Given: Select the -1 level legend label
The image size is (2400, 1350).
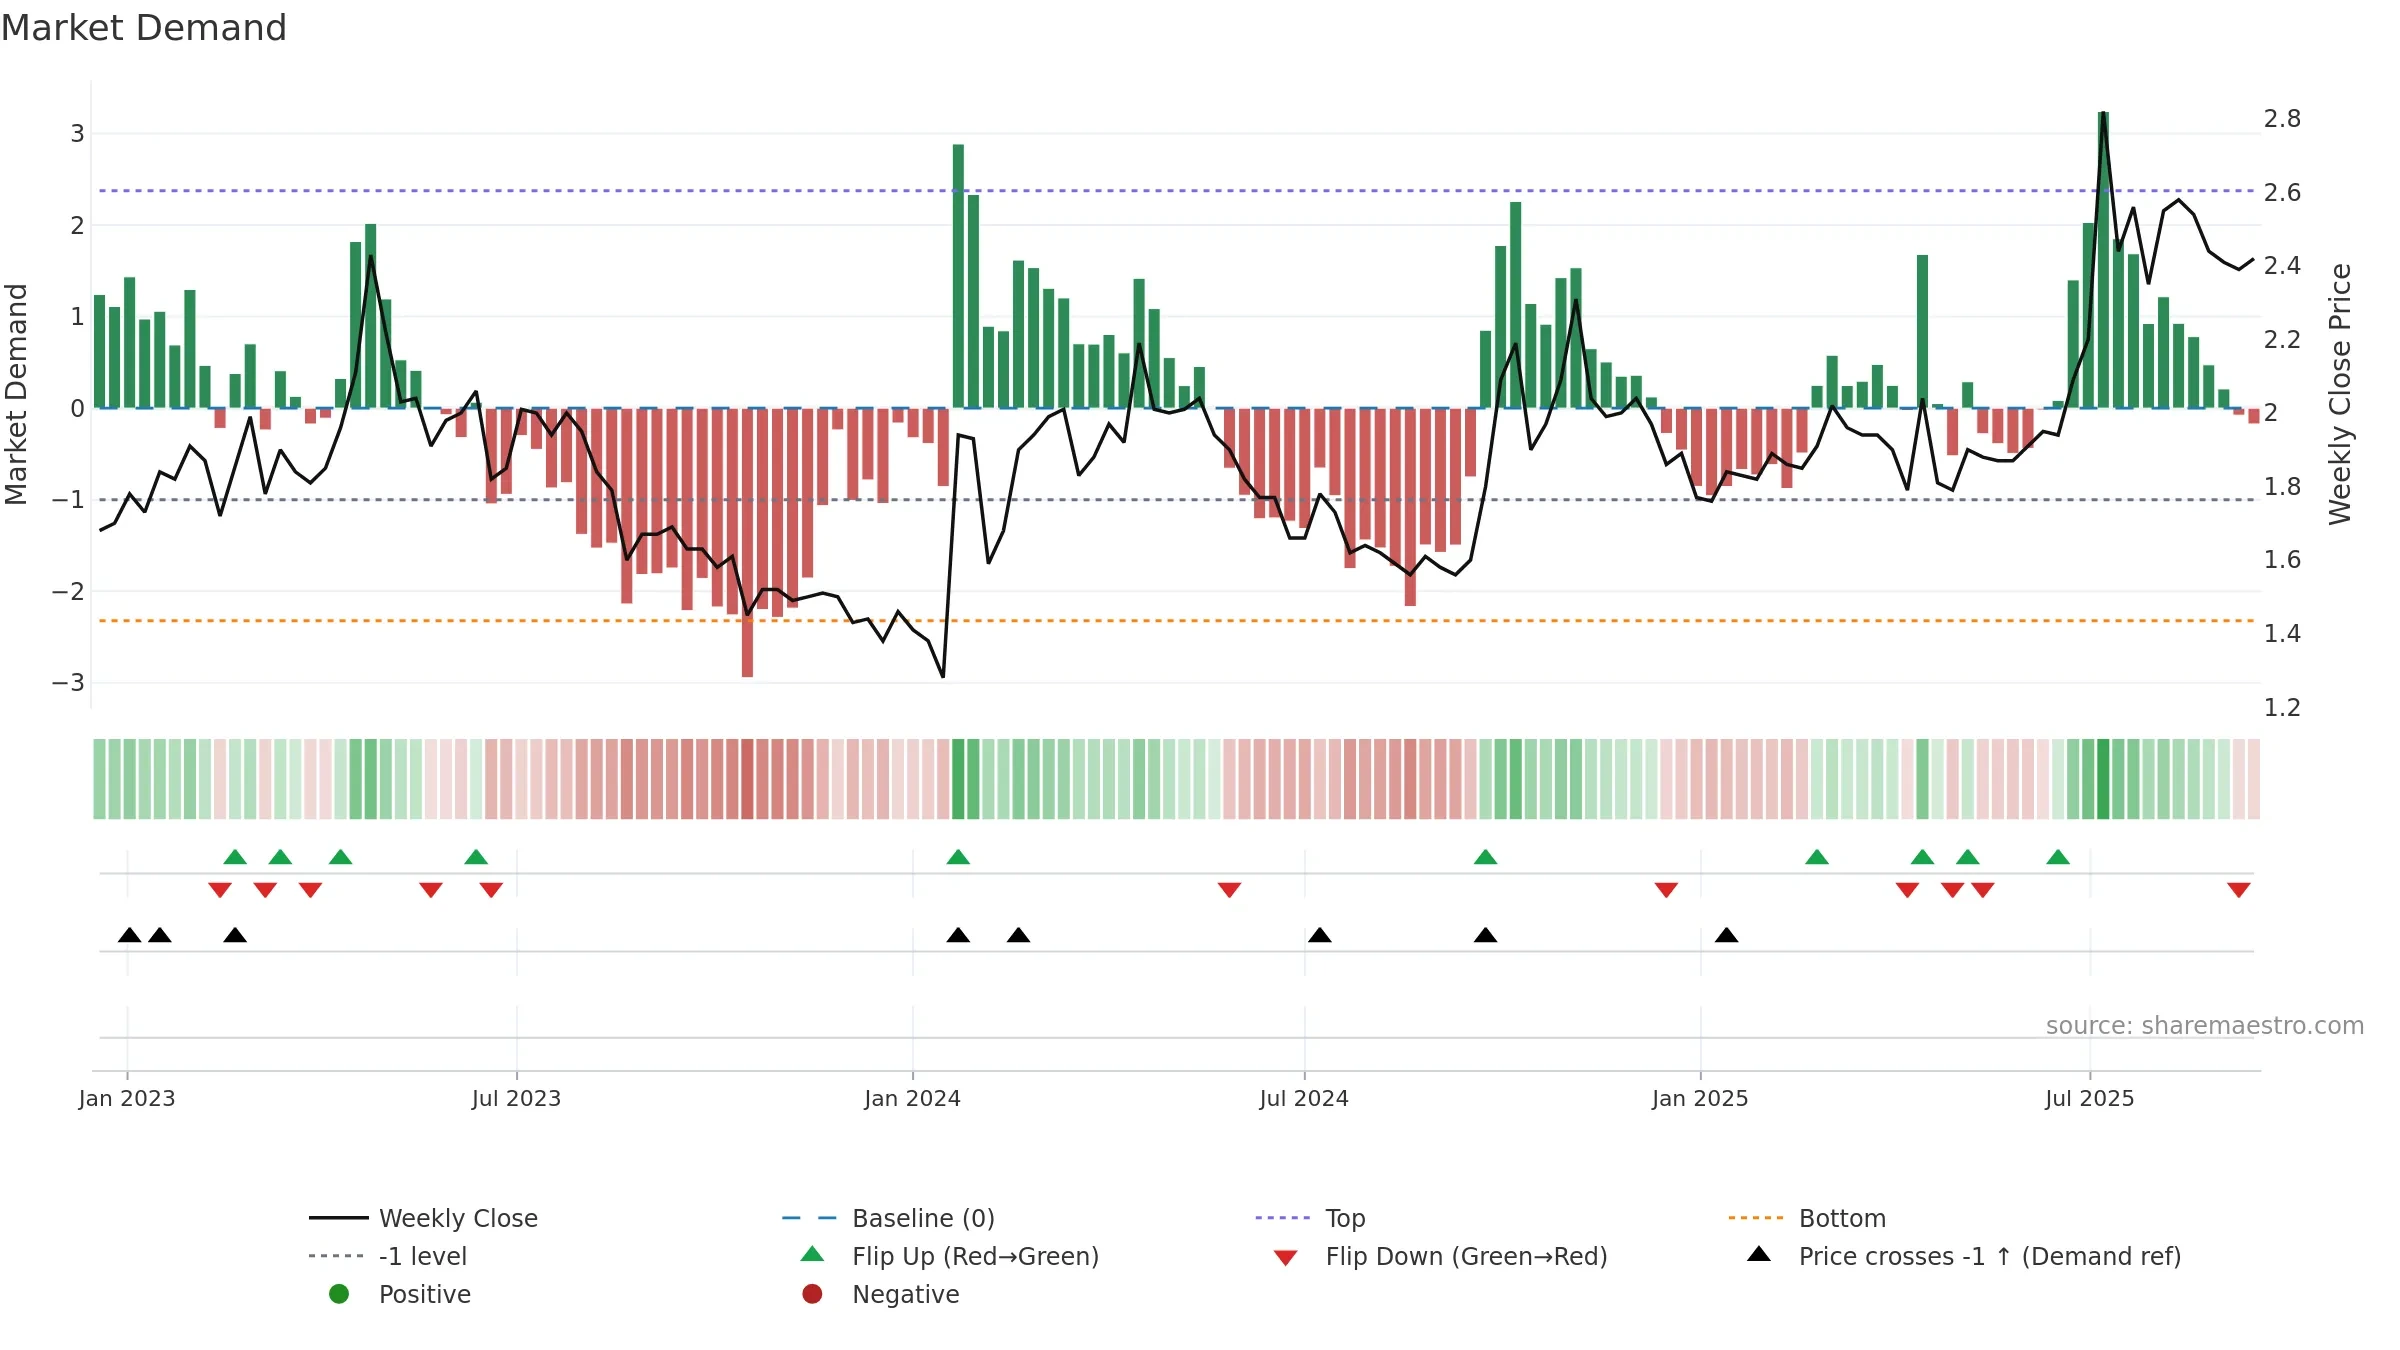Looking at the screenshot, I should pos(423,1256).
